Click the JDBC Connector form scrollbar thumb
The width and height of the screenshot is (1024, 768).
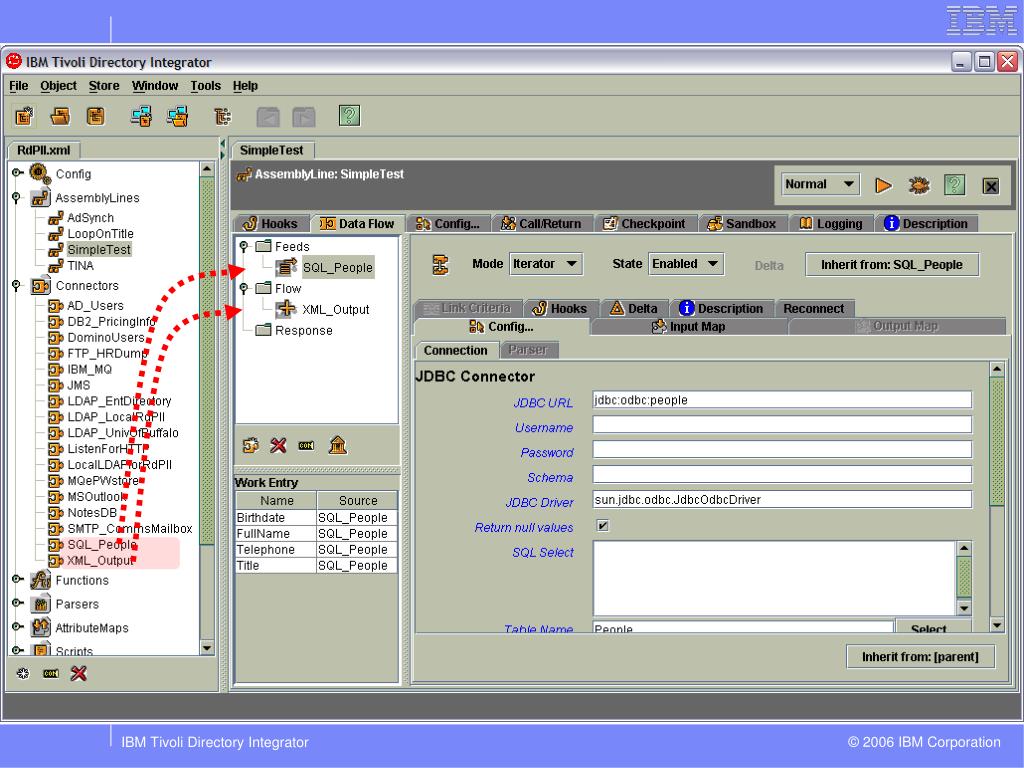(997, 441)
